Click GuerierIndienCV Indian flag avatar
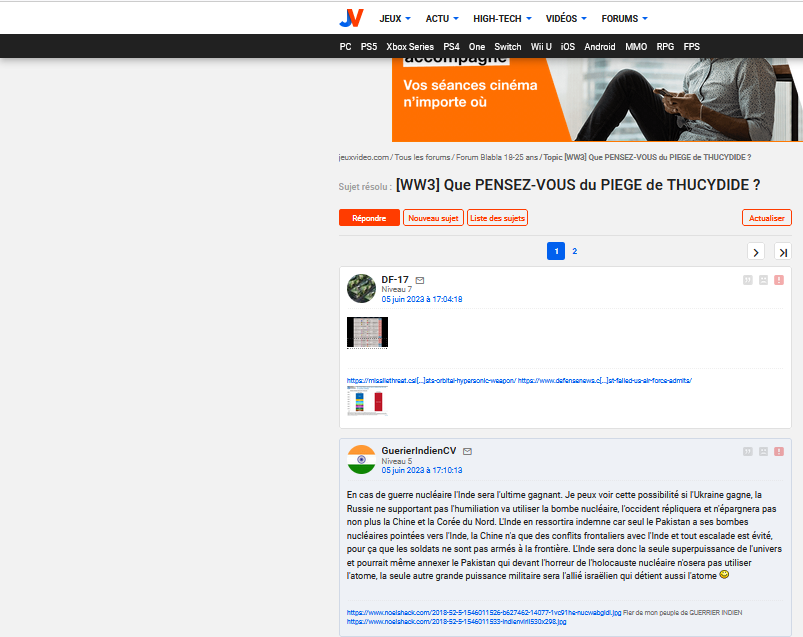Screen dimensions: 803x637 pos(361,459)
